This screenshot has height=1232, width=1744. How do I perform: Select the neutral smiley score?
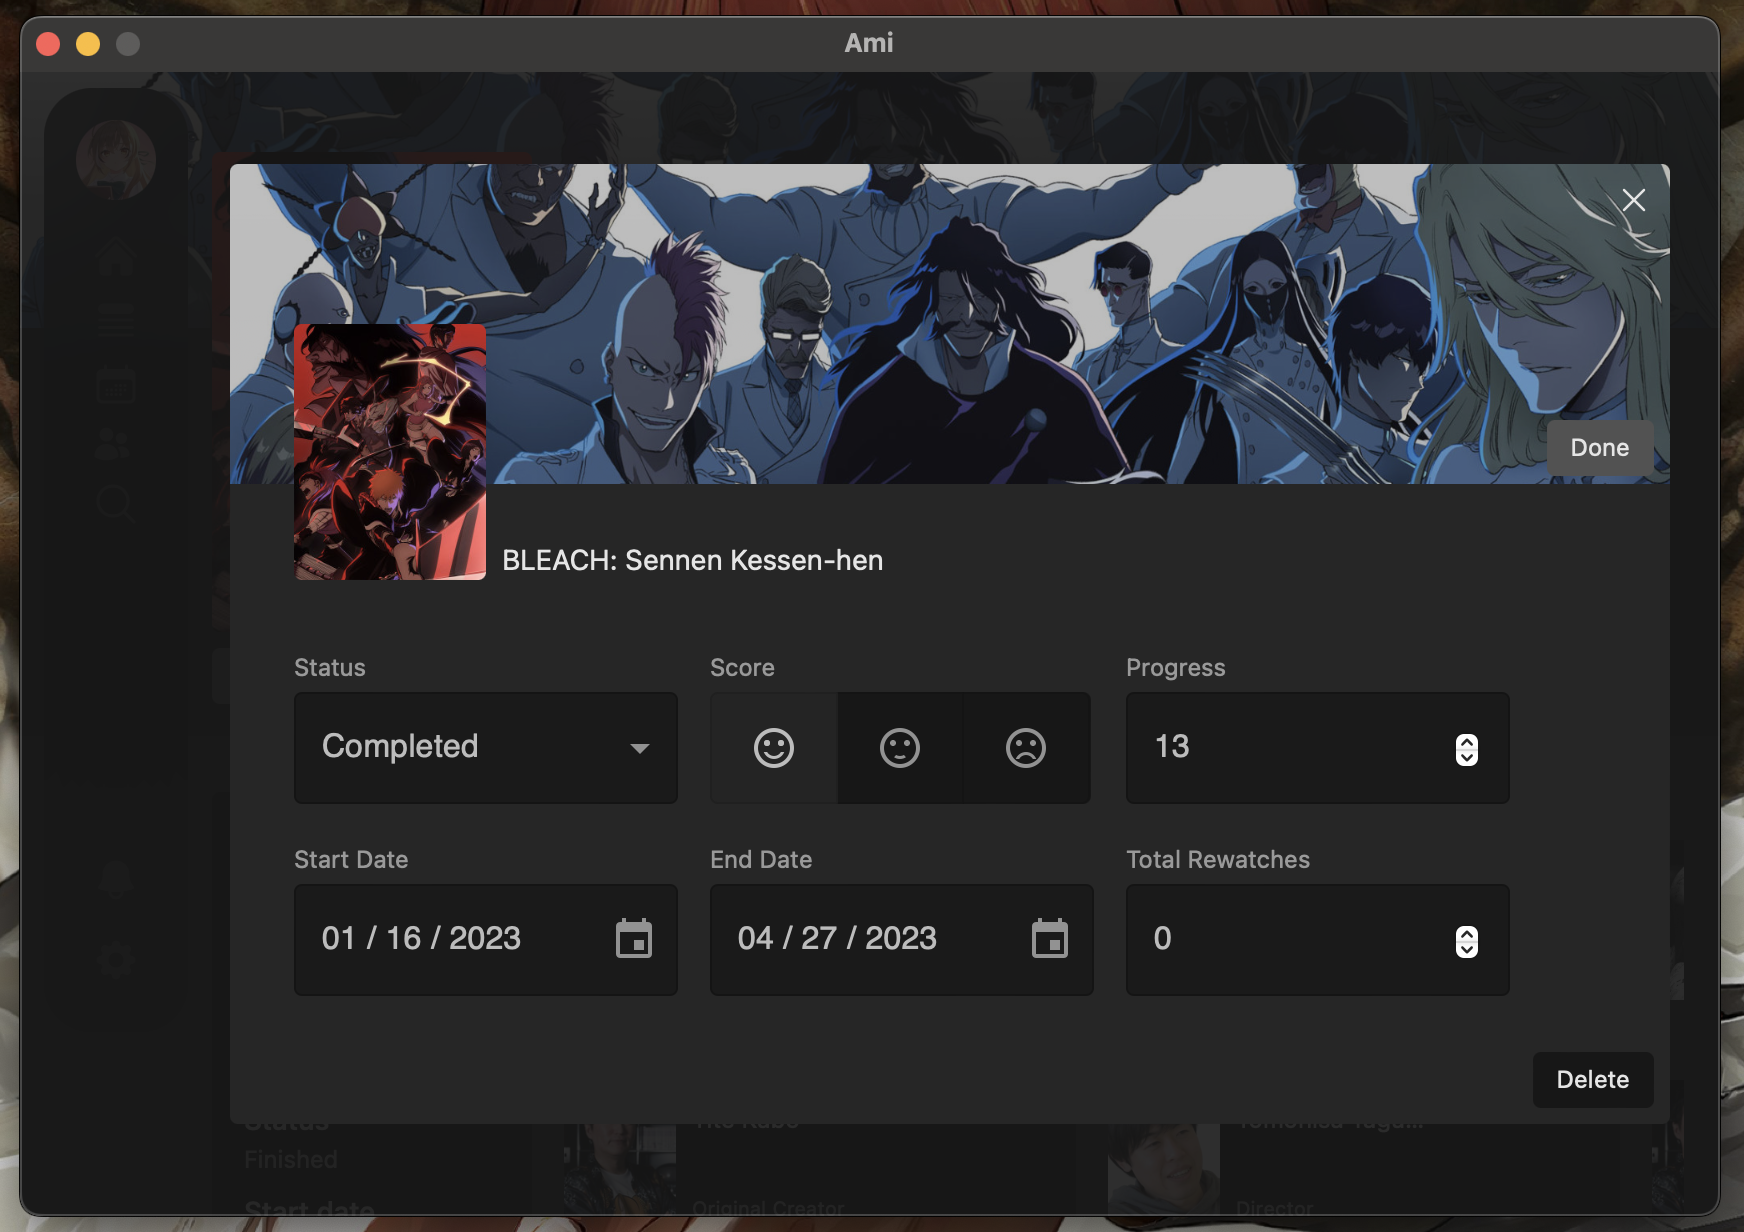899,748
